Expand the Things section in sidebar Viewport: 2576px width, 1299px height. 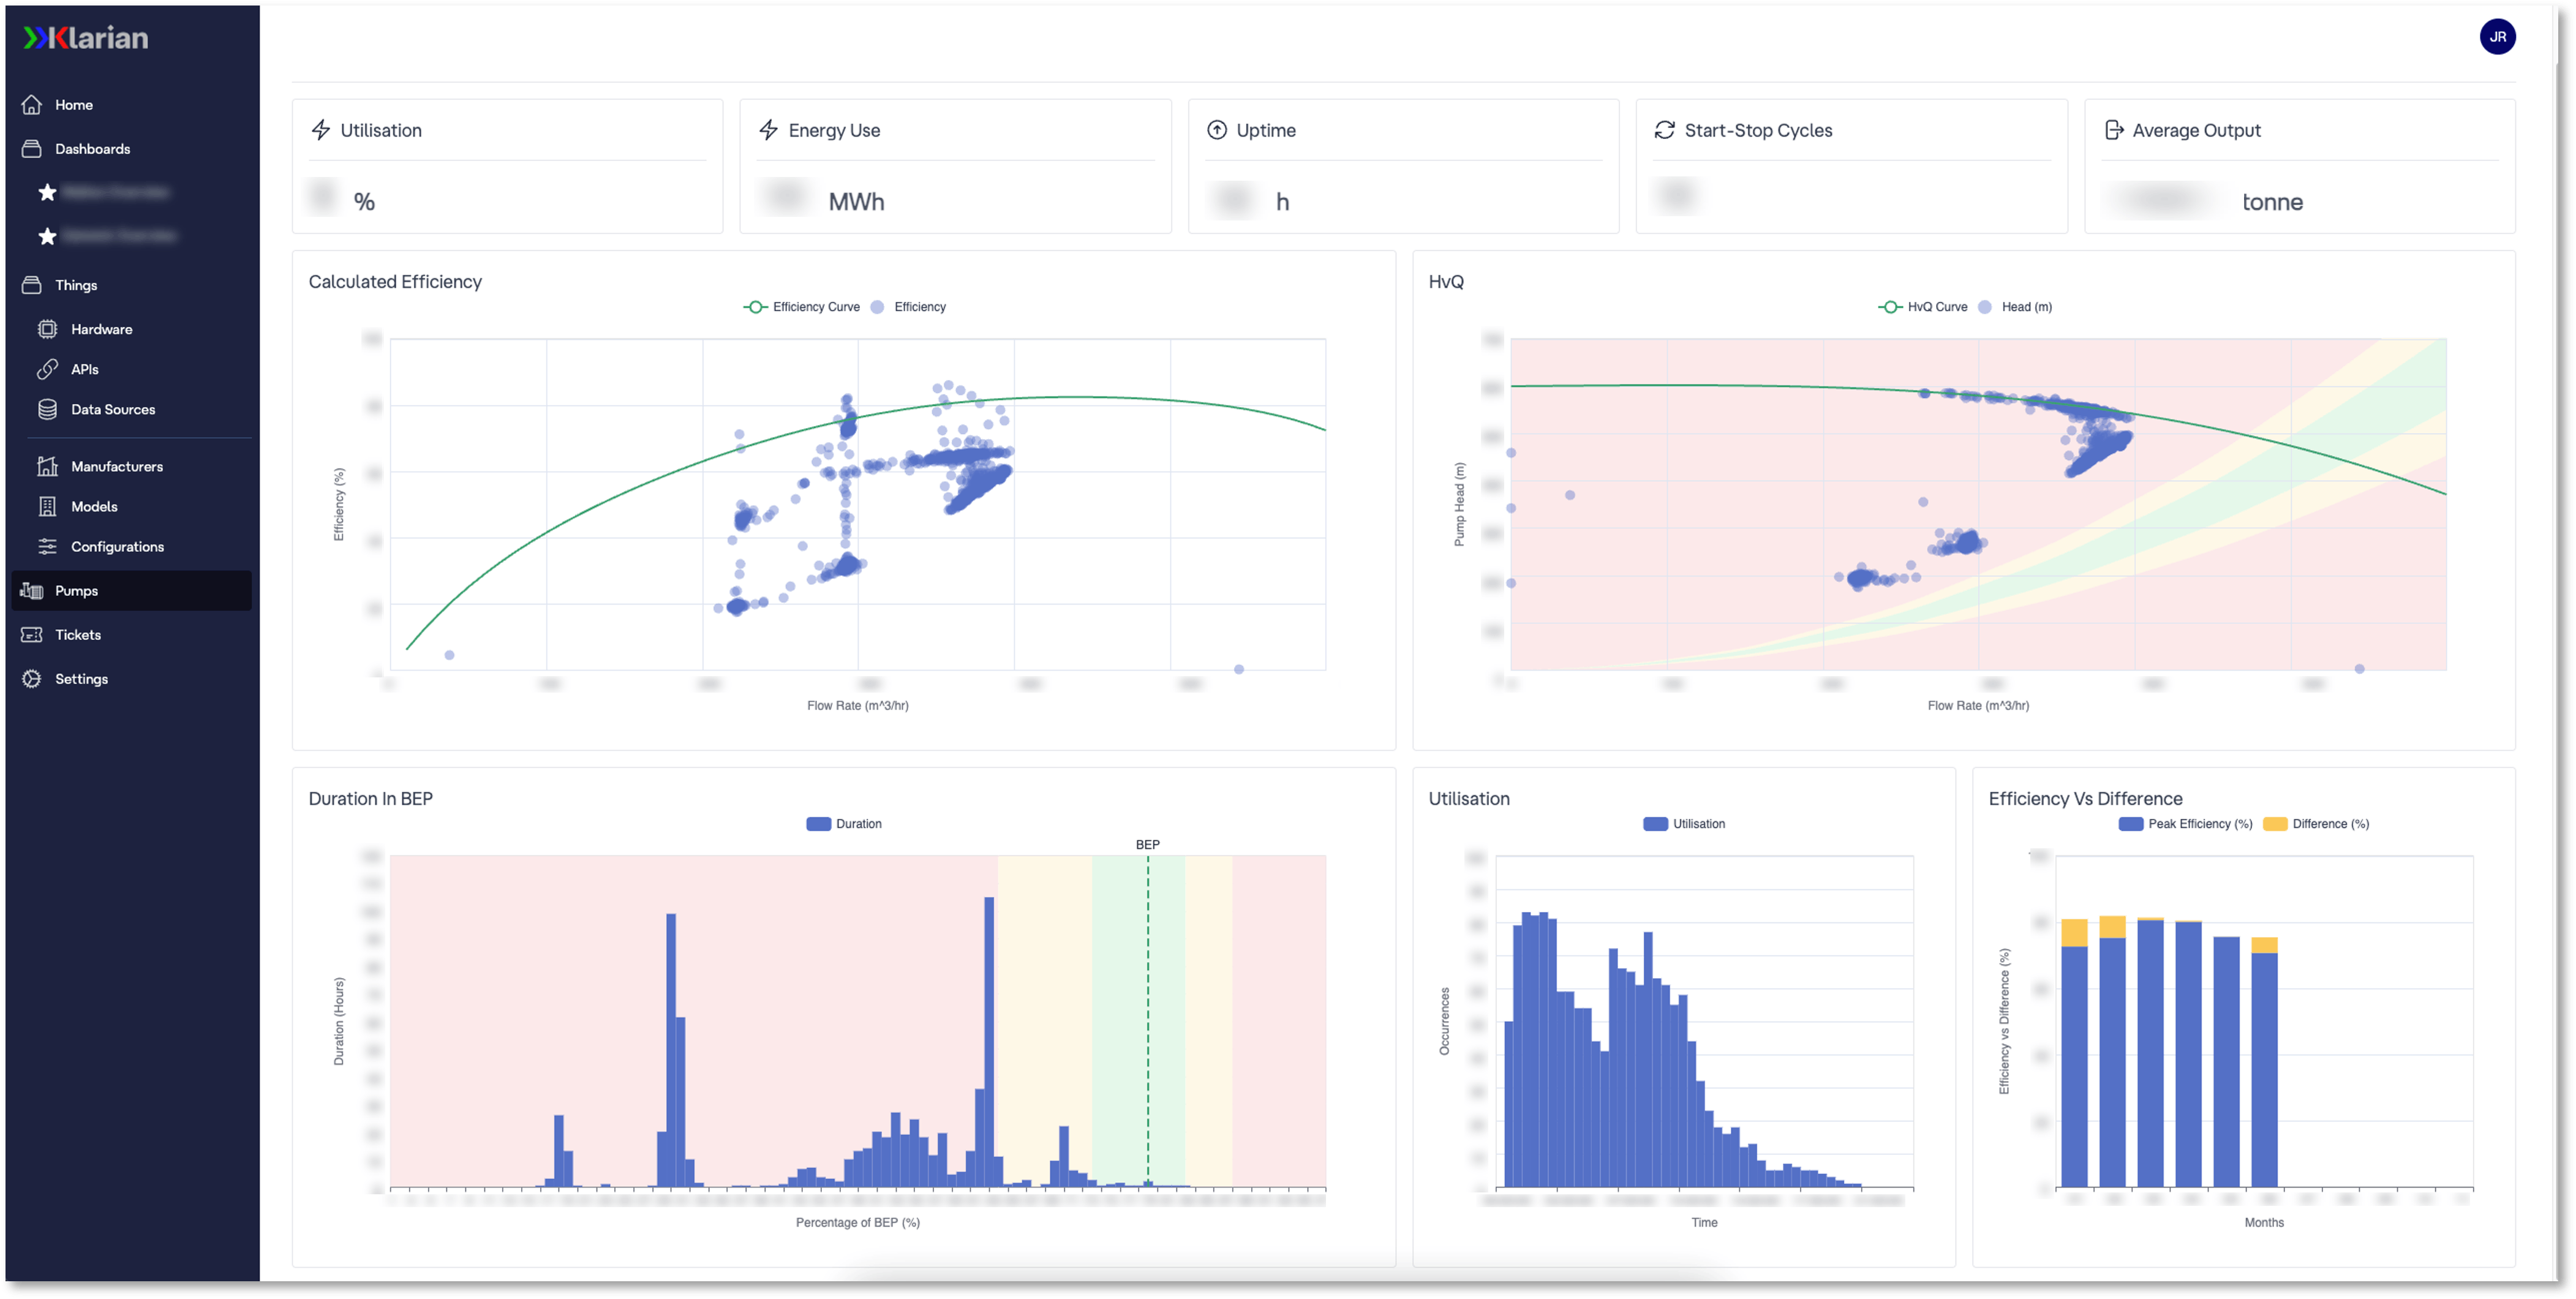click(75, 285)
